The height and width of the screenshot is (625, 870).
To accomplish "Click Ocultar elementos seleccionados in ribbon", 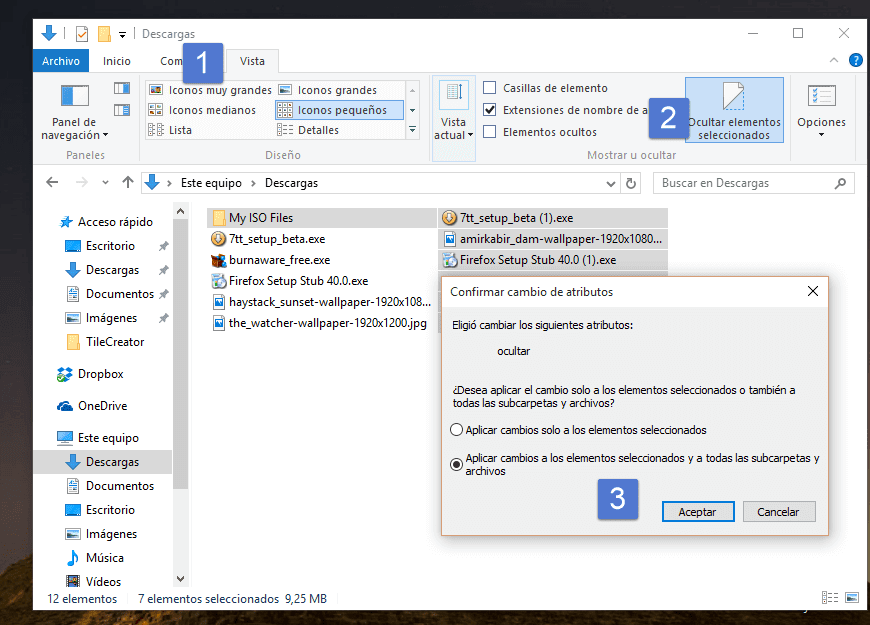I will 734,110.
